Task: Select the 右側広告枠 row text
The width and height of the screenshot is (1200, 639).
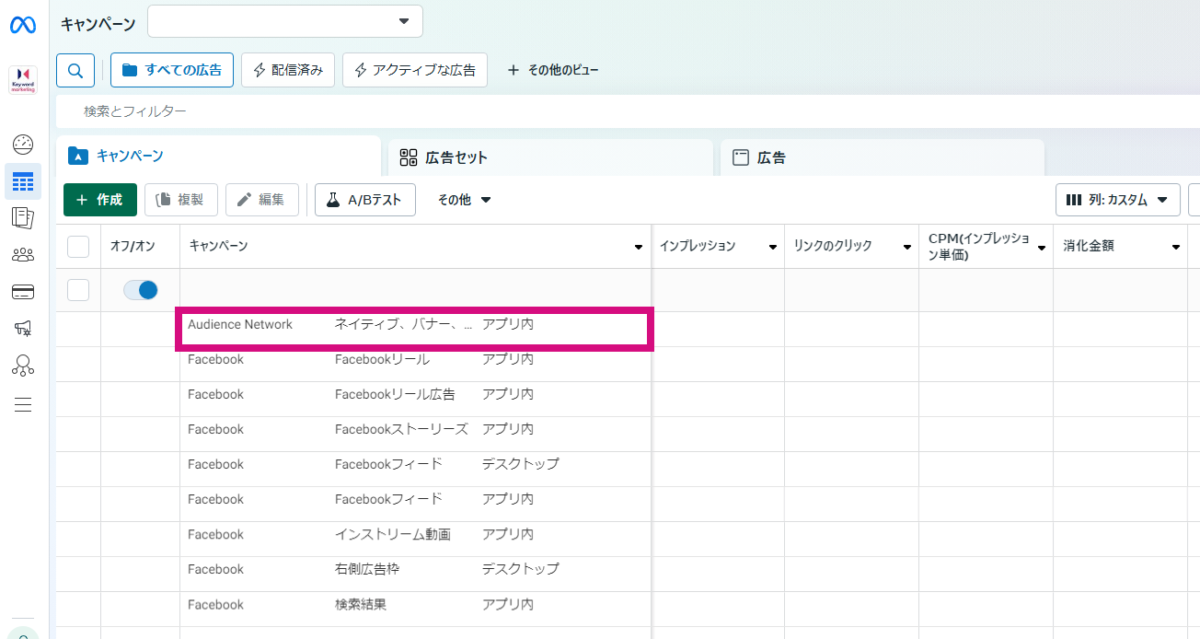Action: tap(368, 569)
